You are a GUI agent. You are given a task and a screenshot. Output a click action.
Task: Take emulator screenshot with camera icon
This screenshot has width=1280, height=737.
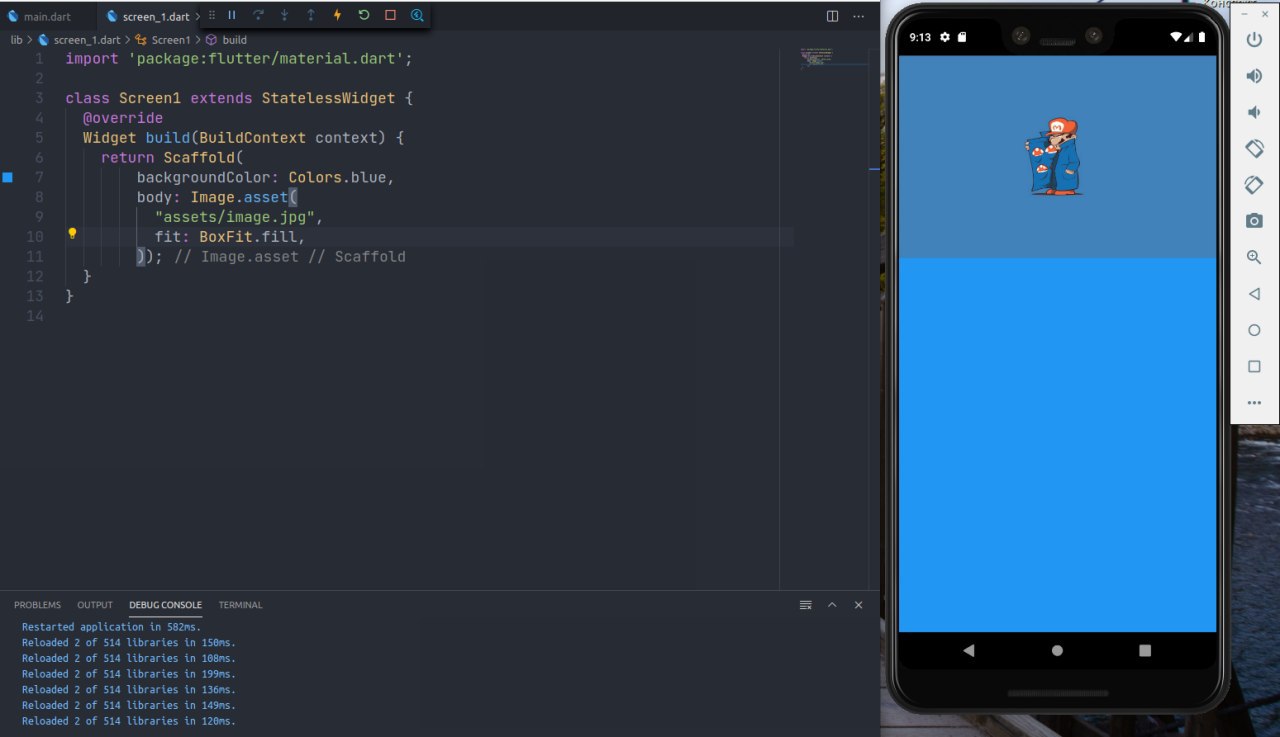click(1254, 221)
